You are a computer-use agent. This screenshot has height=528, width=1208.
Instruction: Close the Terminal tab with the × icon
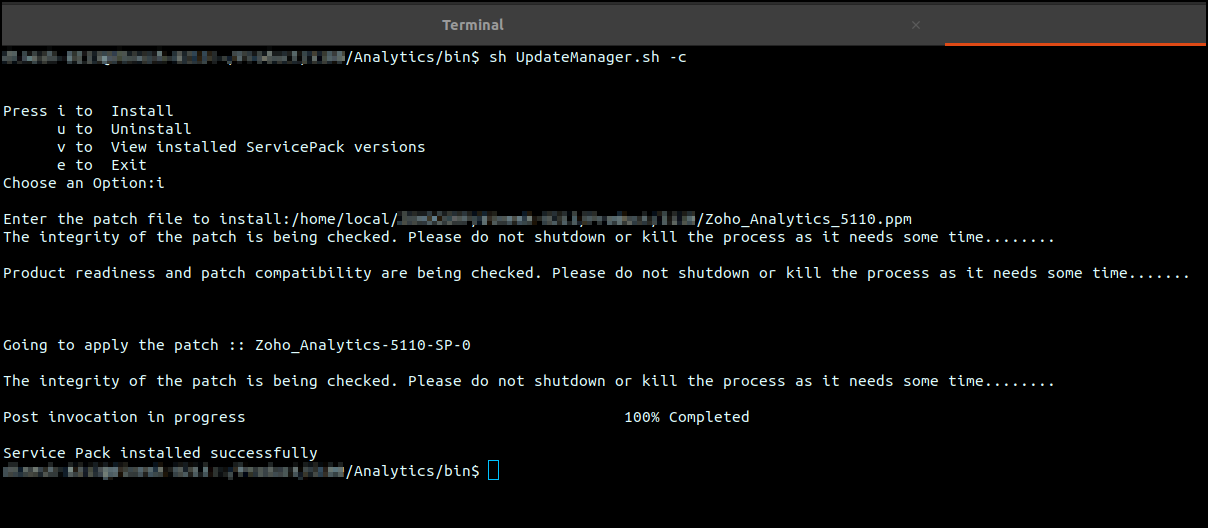[916, 25]
